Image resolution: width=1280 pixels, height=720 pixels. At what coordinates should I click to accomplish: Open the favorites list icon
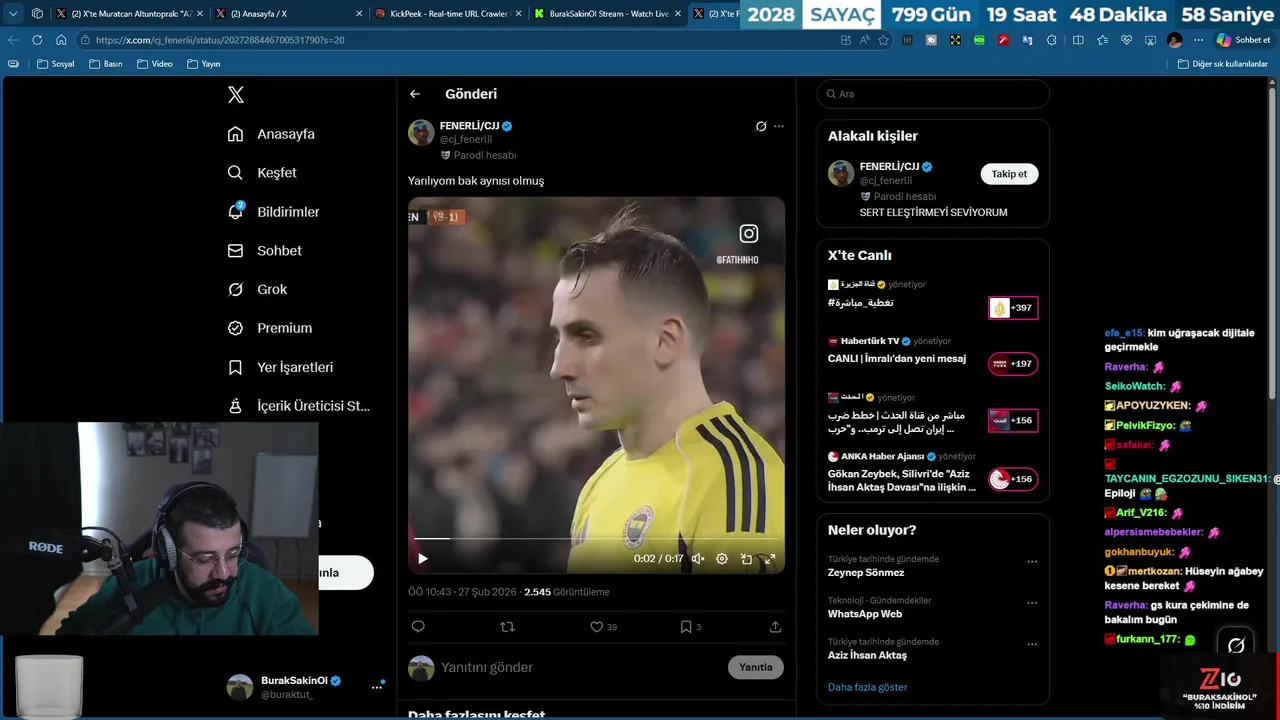pos(1102,40)
